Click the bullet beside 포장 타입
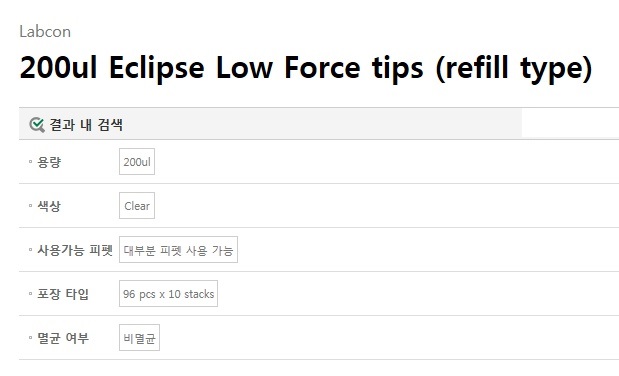 point(30,293)
